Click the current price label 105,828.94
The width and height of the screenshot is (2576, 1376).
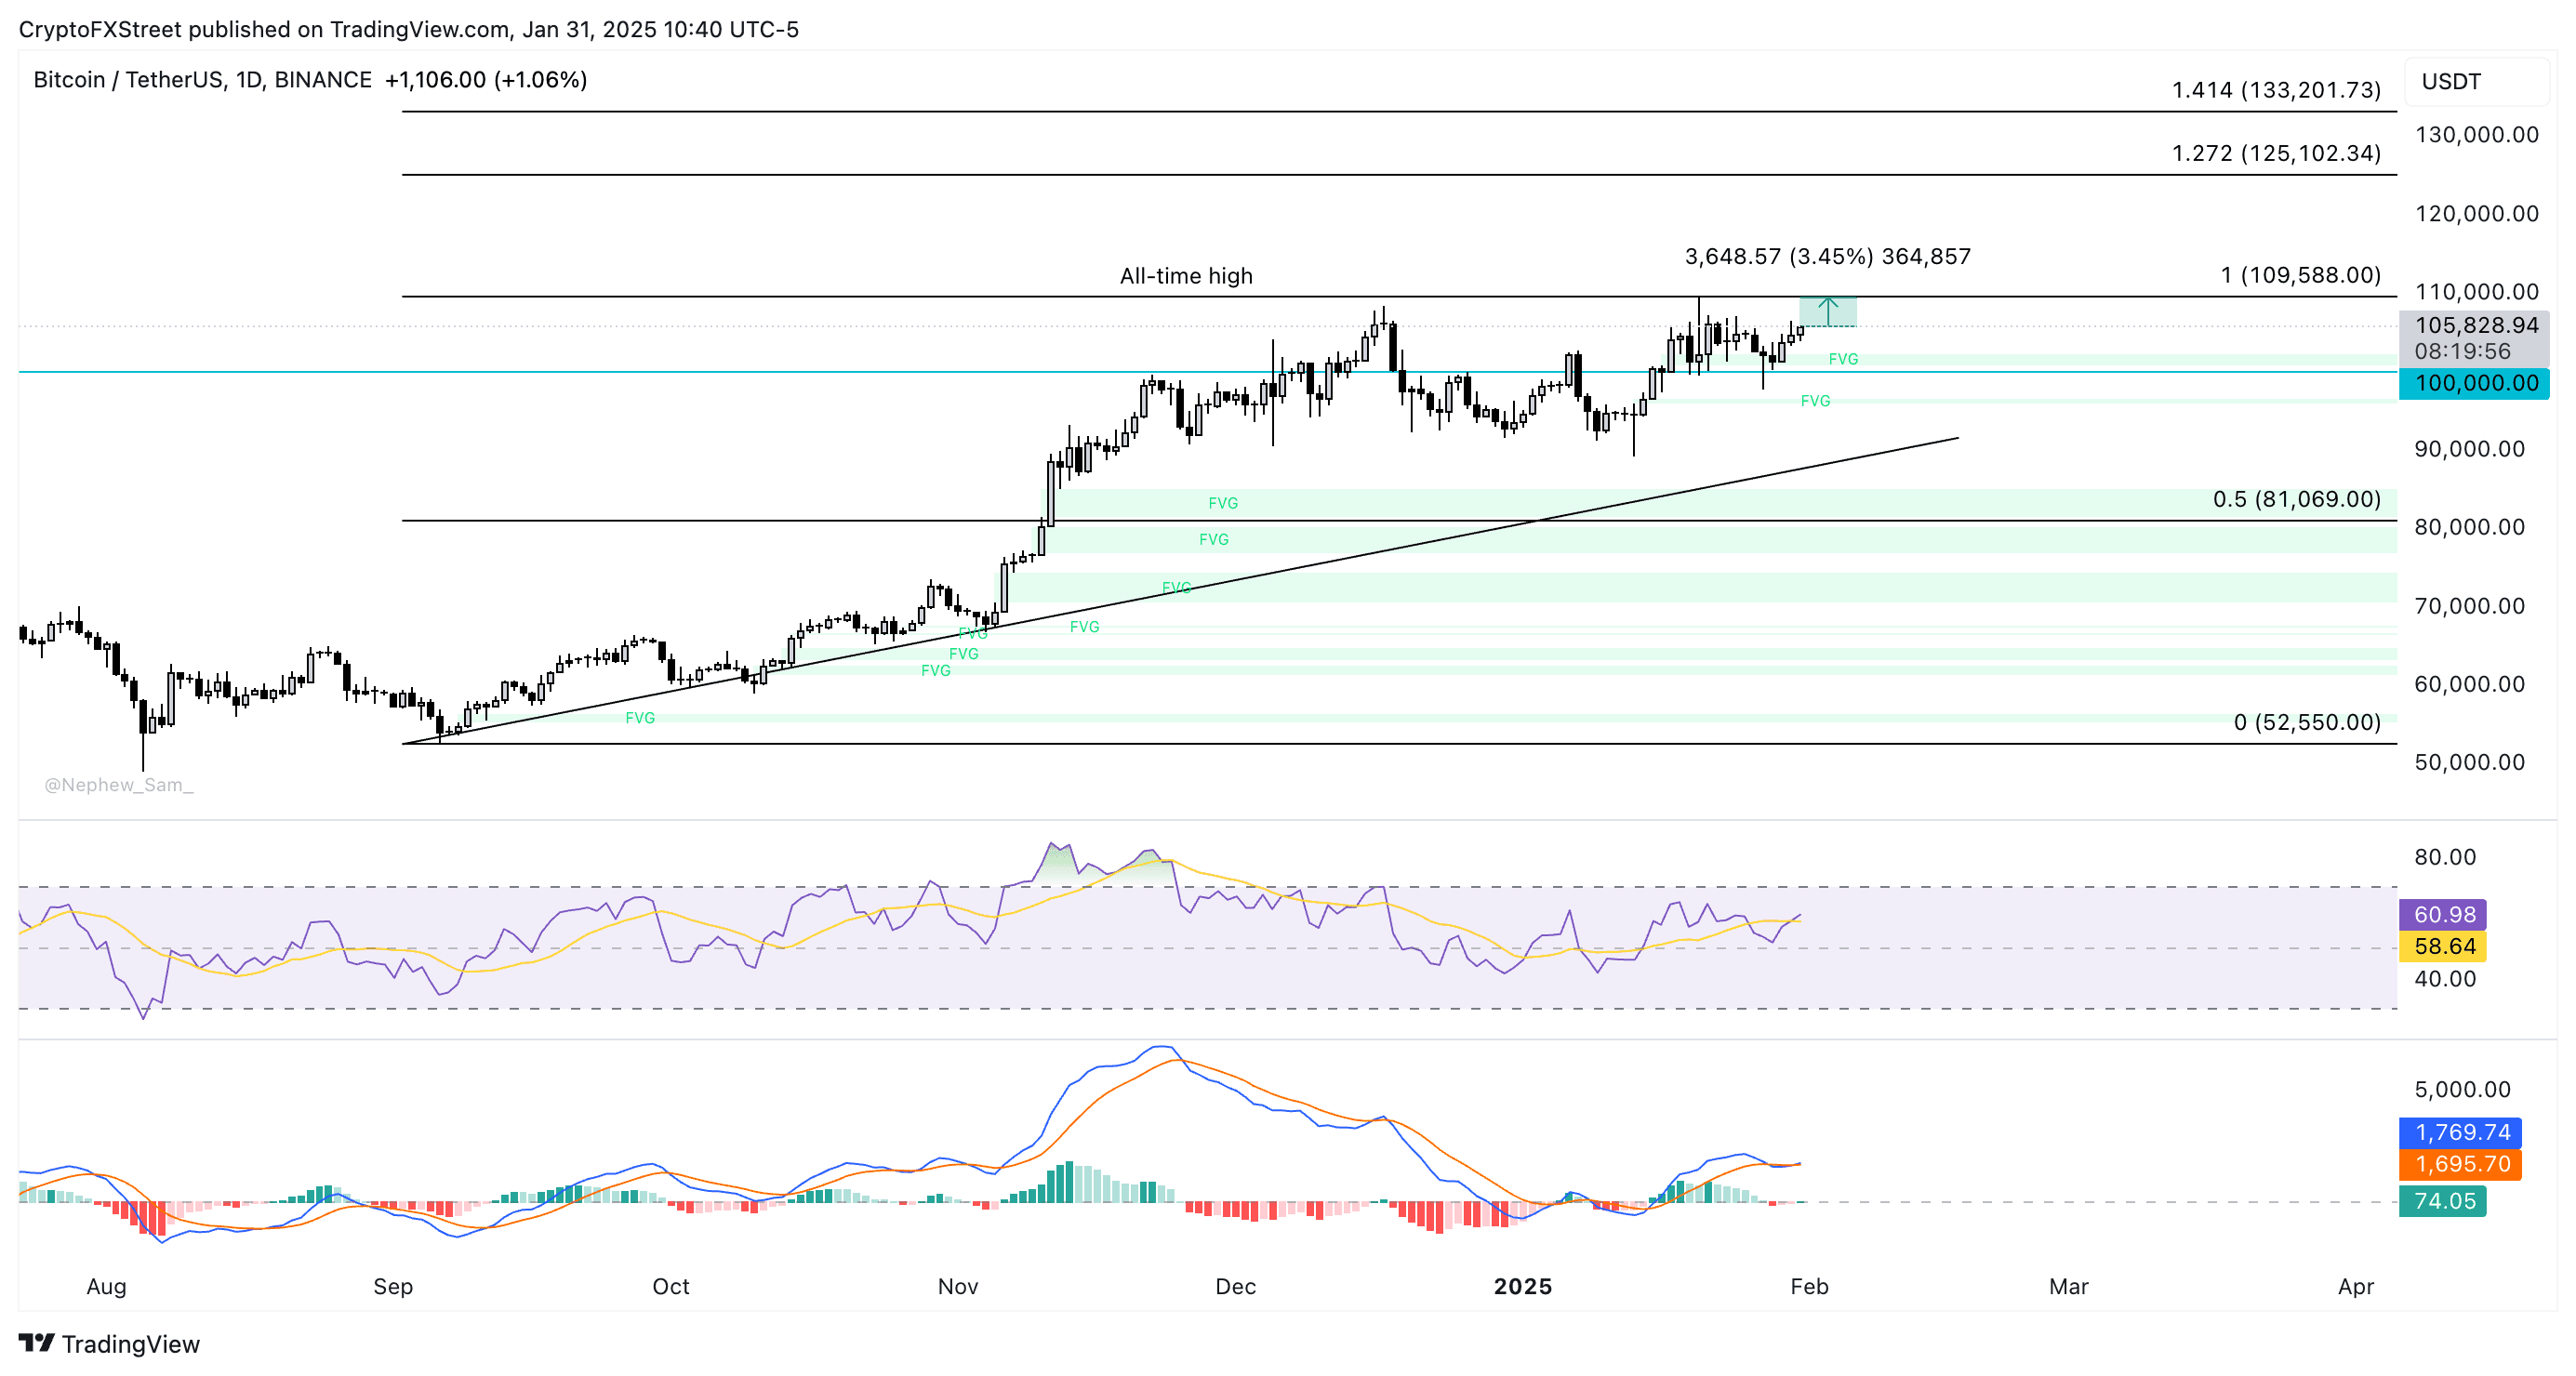[x=2476, y=325]
